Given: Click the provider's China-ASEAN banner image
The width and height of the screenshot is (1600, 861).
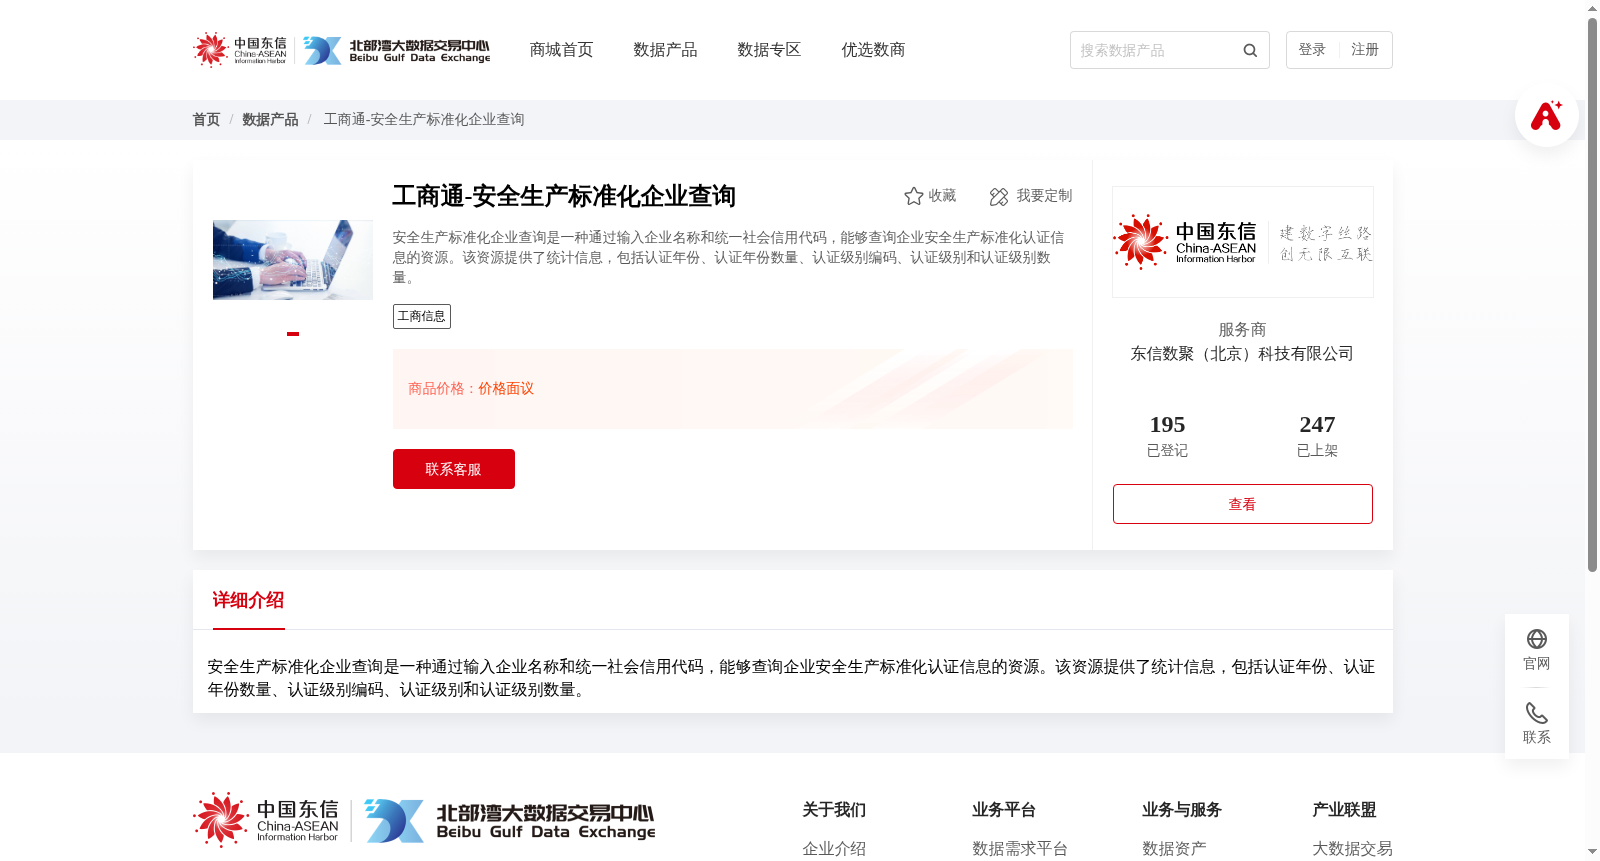Looking at the screenshot, I should click(1243, 242).
